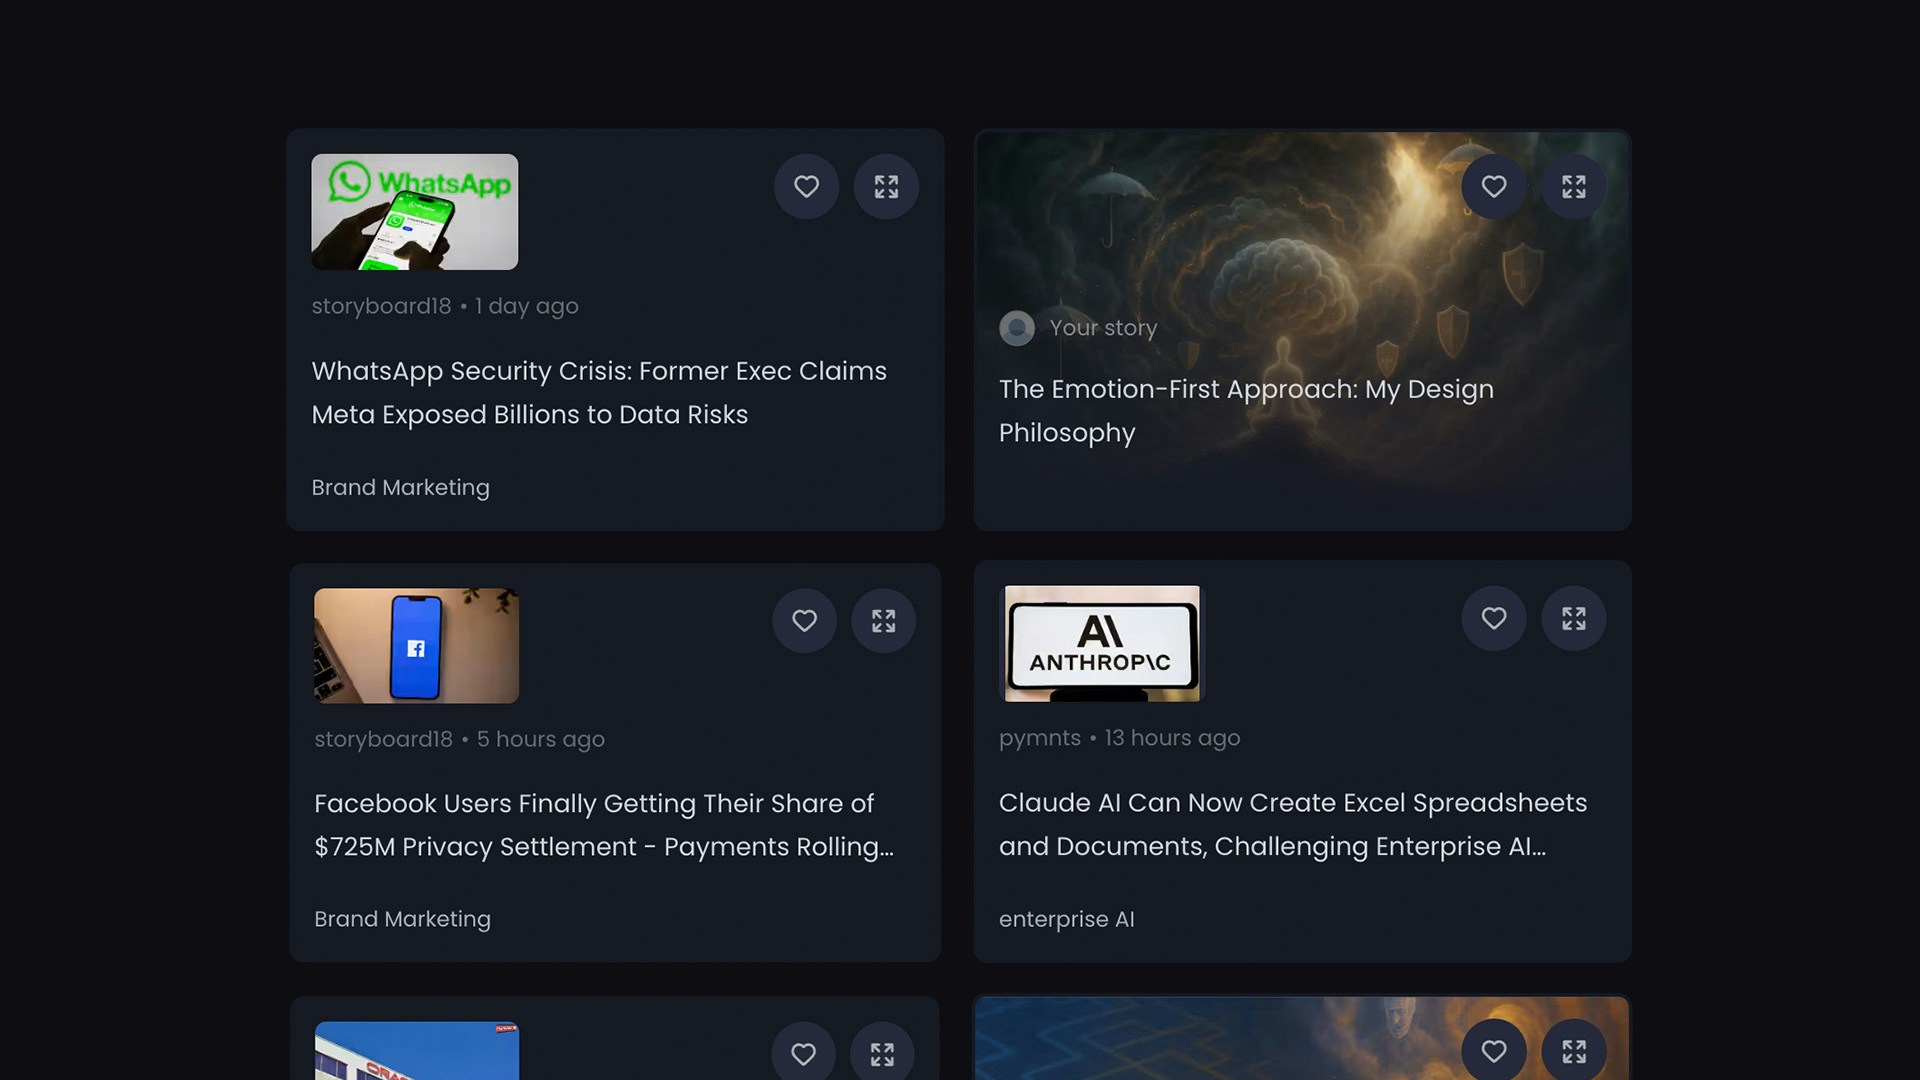
Task: Click the pymnts author name
Action: 1039,737
